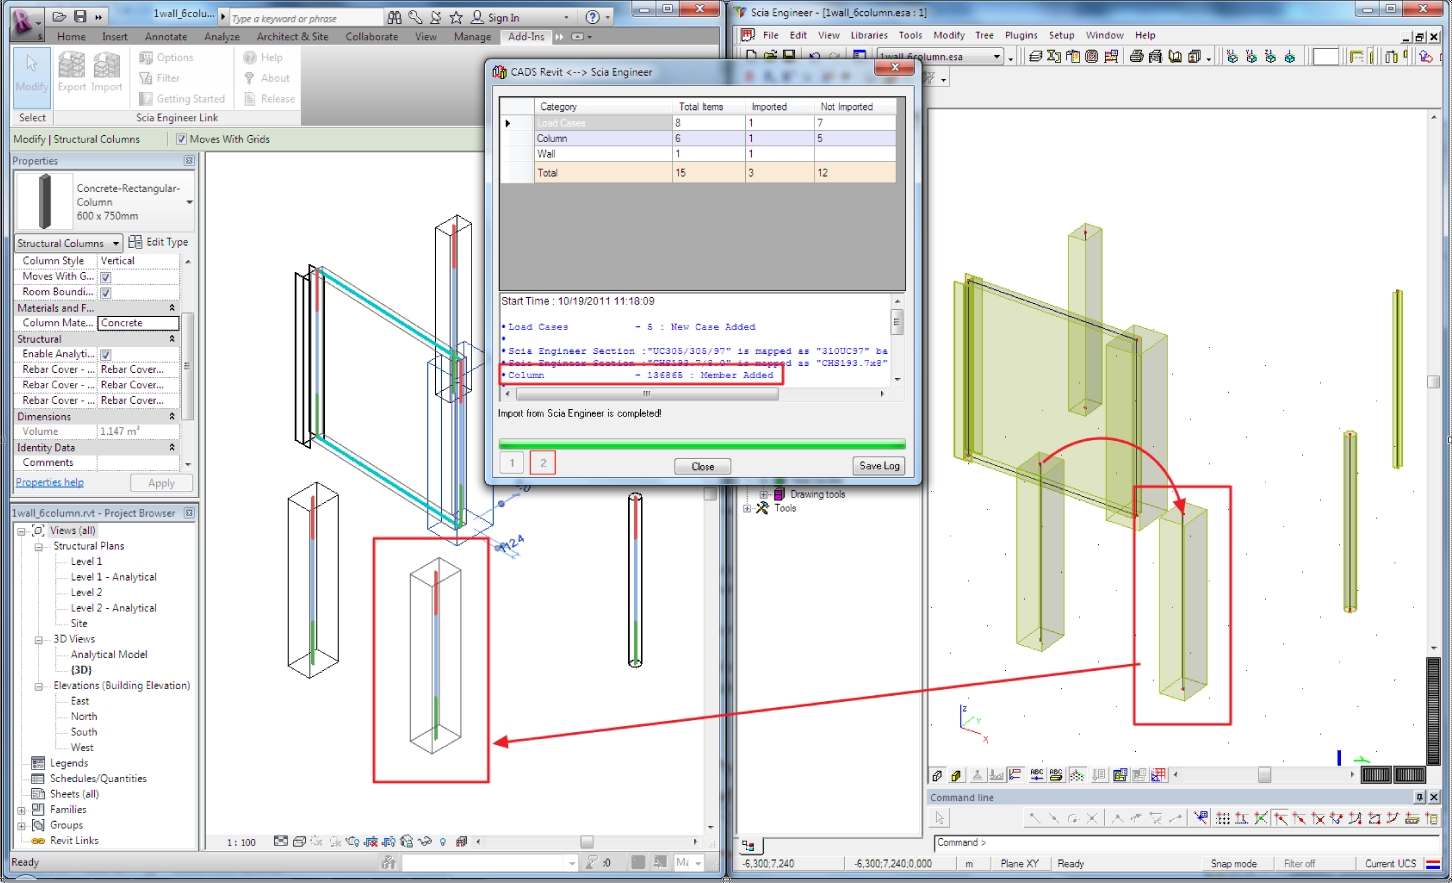Disable the Enable Analytical Model checkbox
Viewport: 1452px width, 883px height.
(x=105, y=353)
